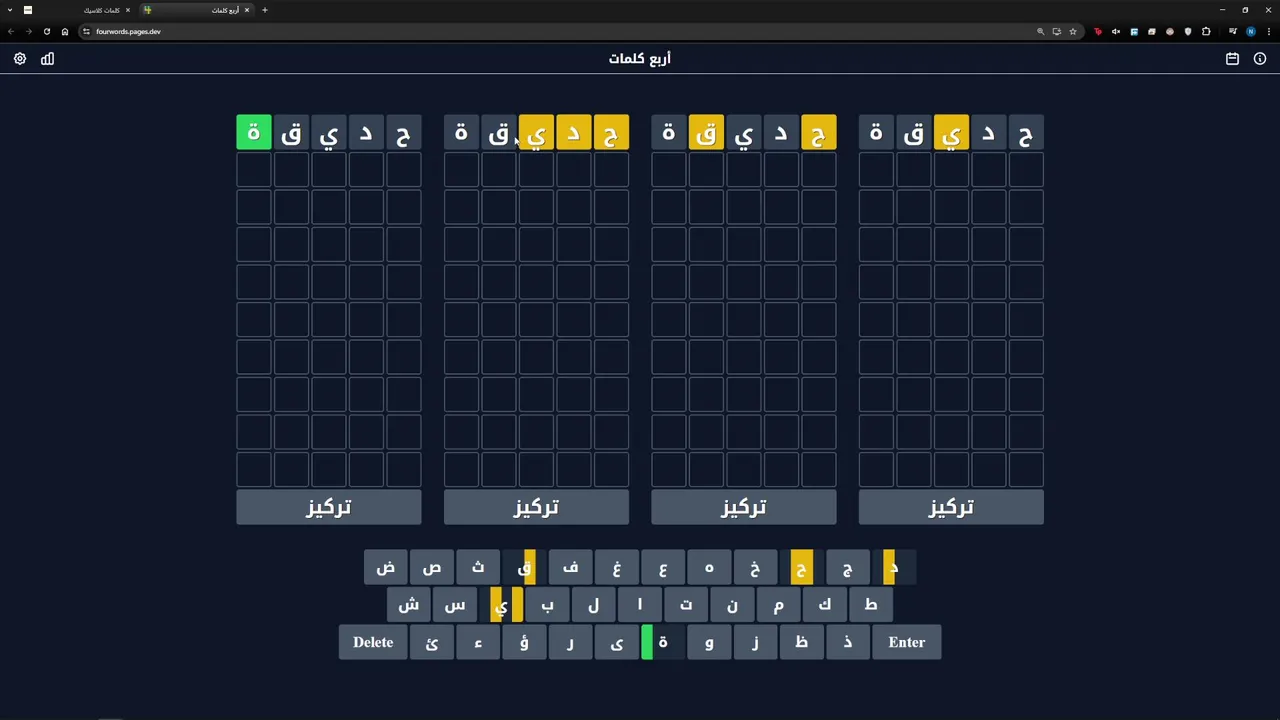Open the zoom magnifier icon in address bar

pos(1040,31)
